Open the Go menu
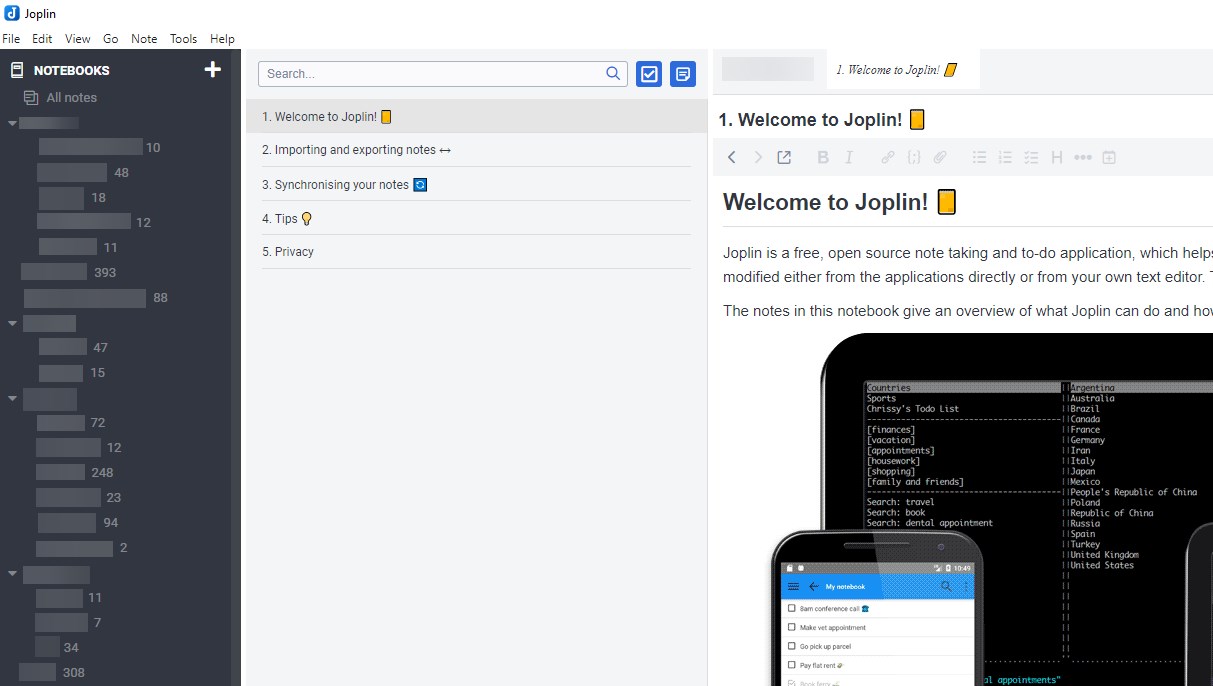Viewport: 1213px width, 686px height. click(110, 39)
